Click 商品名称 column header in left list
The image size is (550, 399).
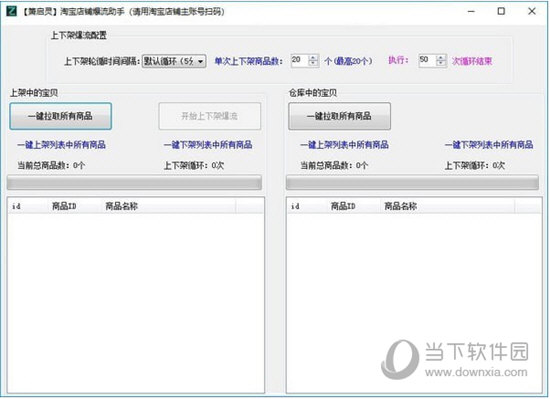tap(169, 206)
